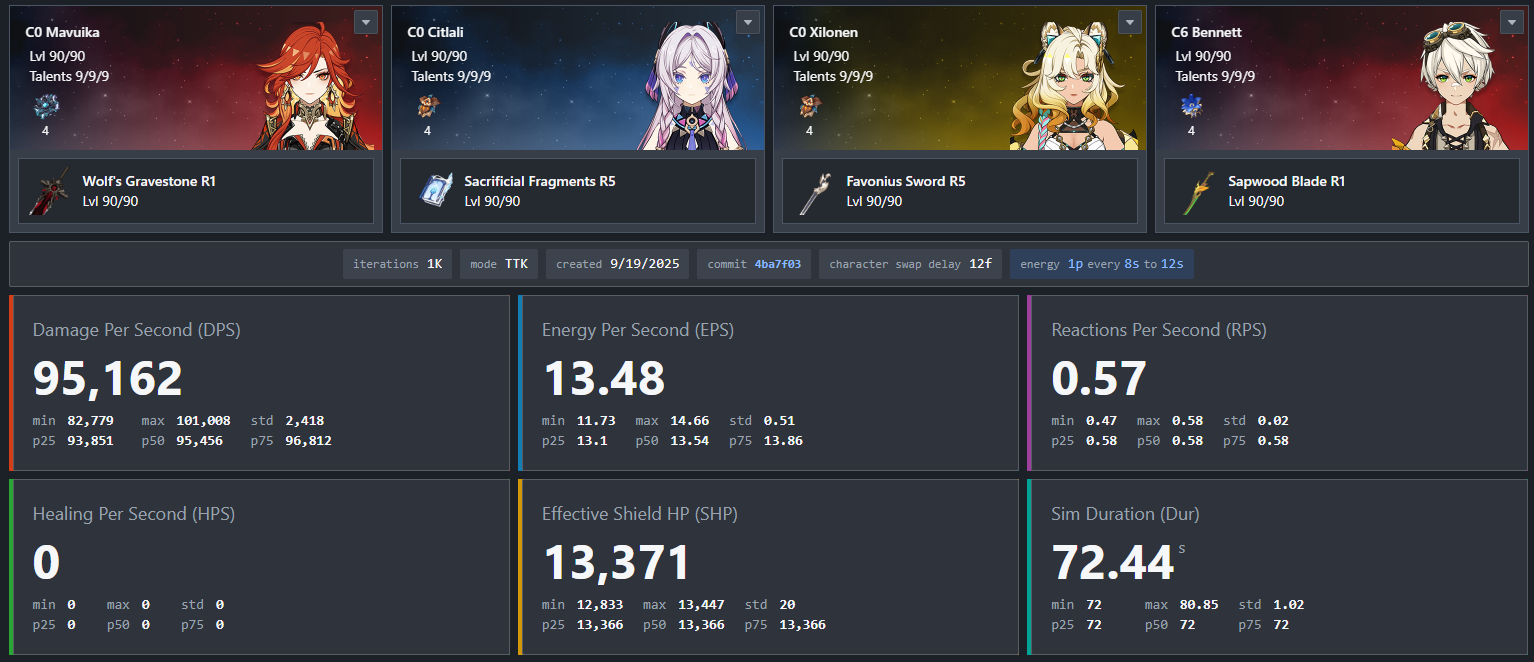The image size is (1534, 662).
Task: Click energy 1p every 8s tag
Action: [1101, 264]
